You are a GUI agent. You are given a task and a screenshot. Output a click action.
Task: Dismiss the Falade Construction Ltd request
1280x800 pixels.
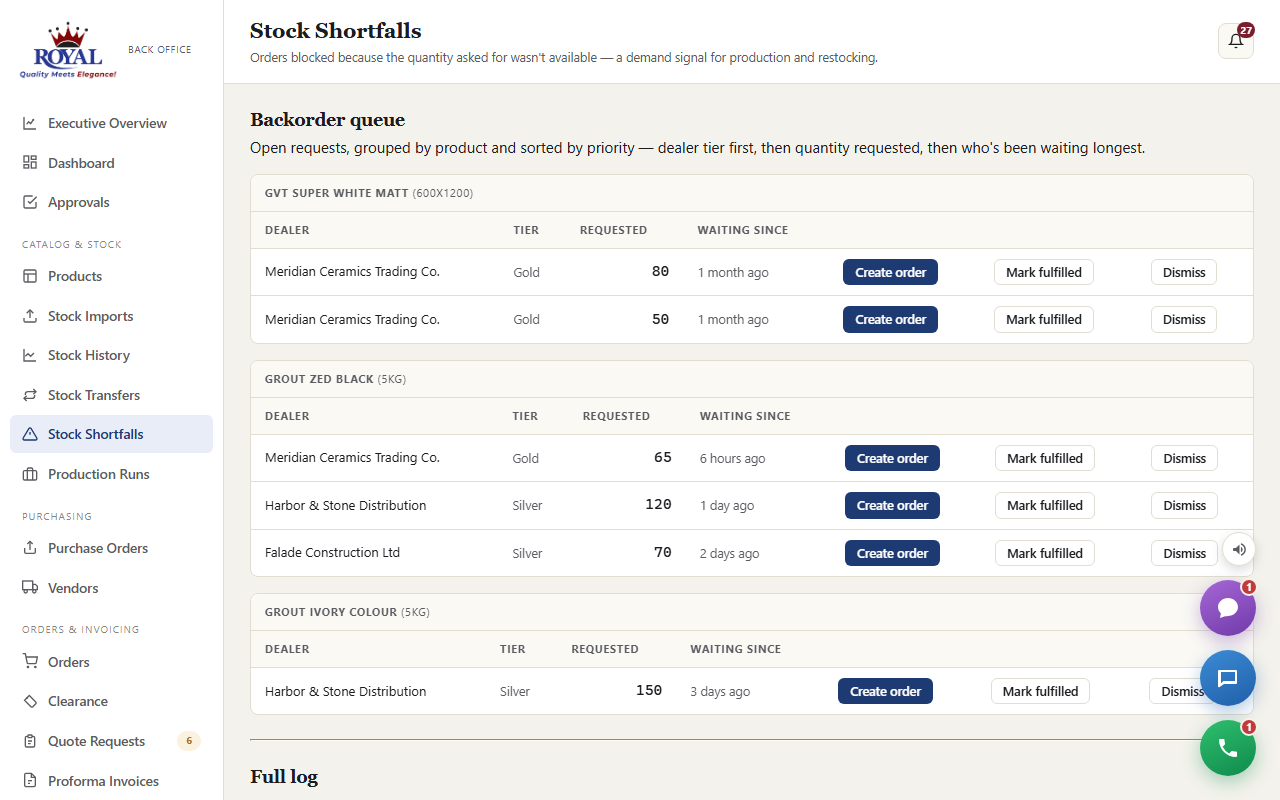point(1185,553)
